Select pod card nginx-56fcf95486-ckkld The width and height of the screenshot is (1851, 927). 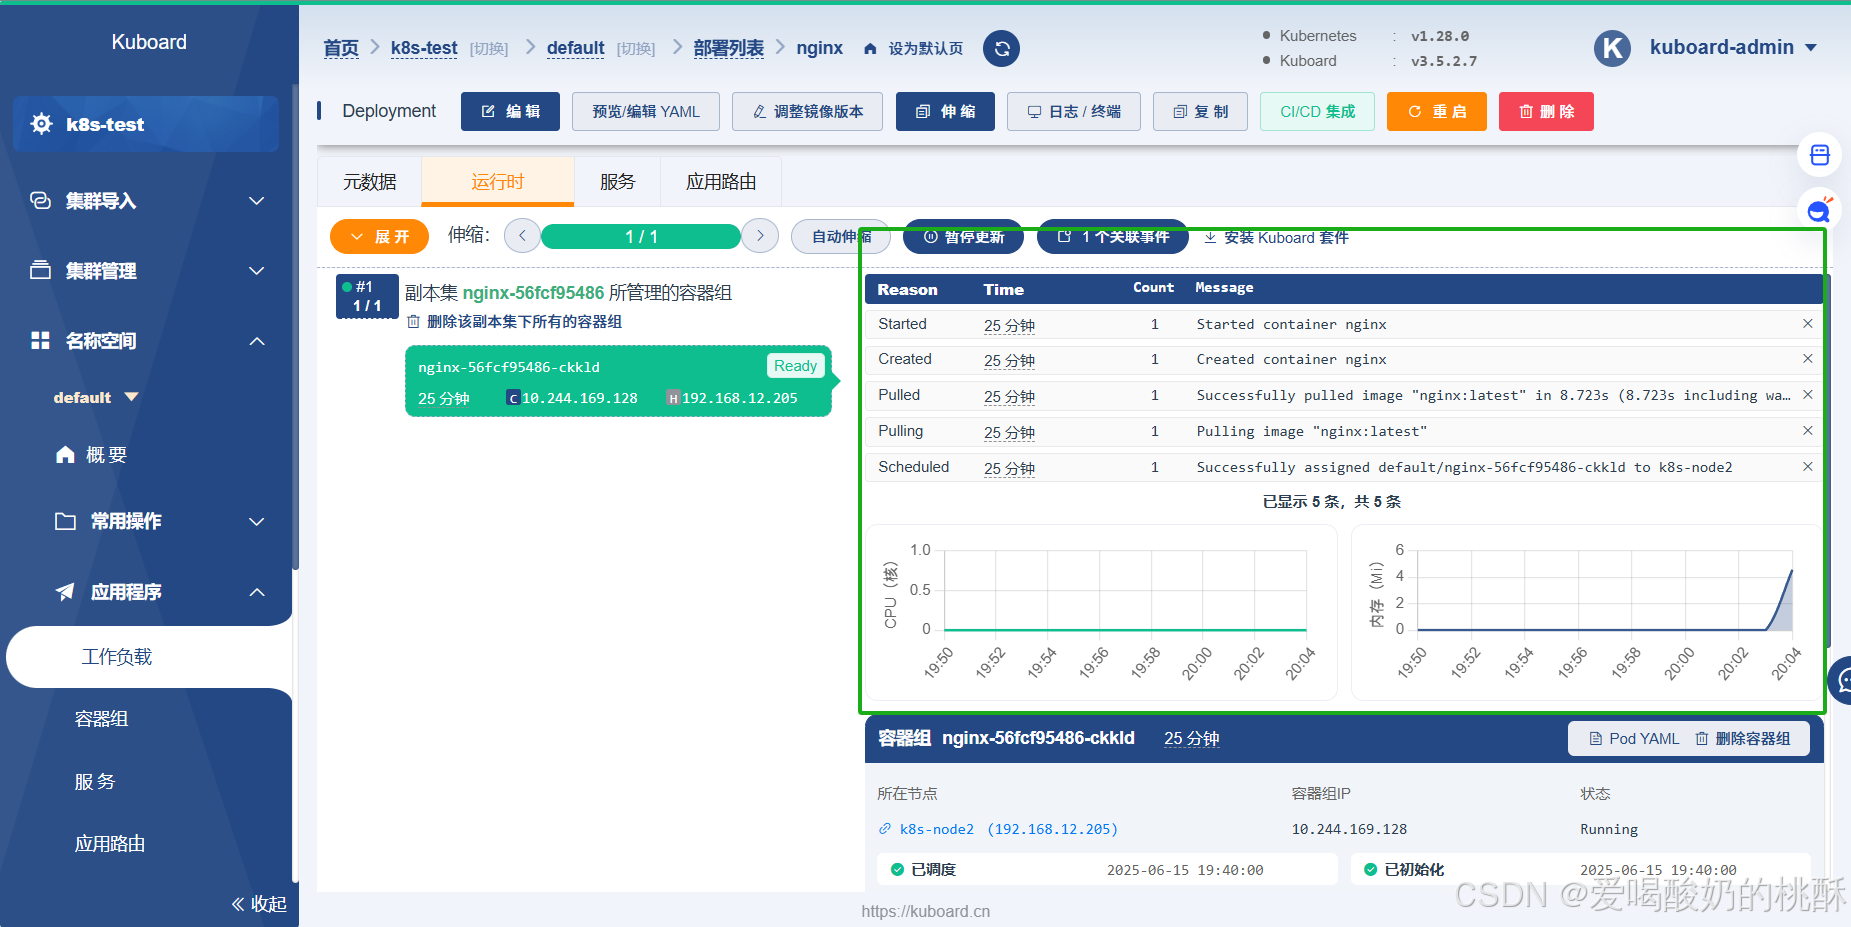tap(618, 381)
